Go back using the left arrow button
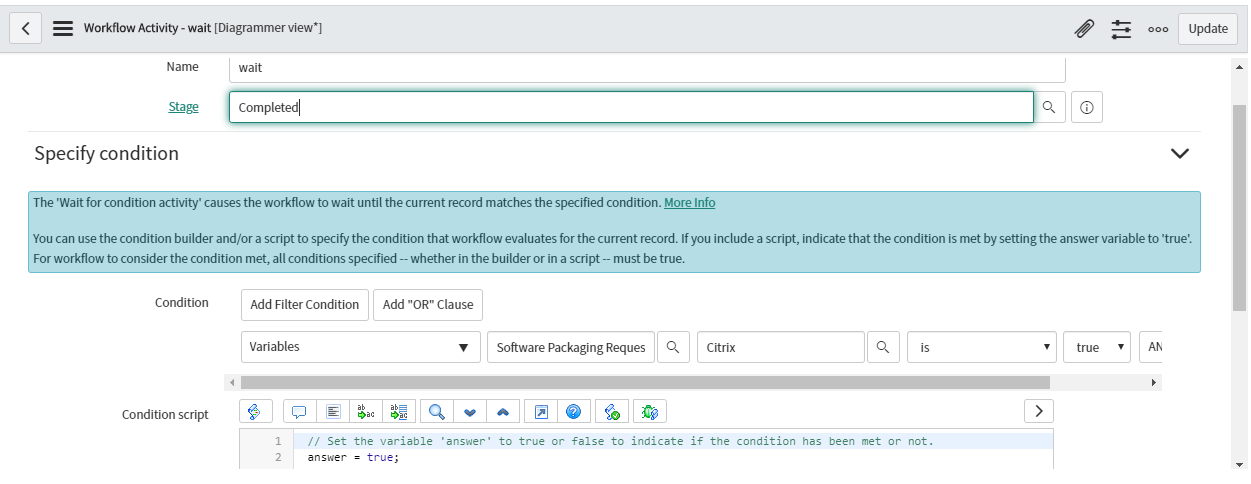 26,28
